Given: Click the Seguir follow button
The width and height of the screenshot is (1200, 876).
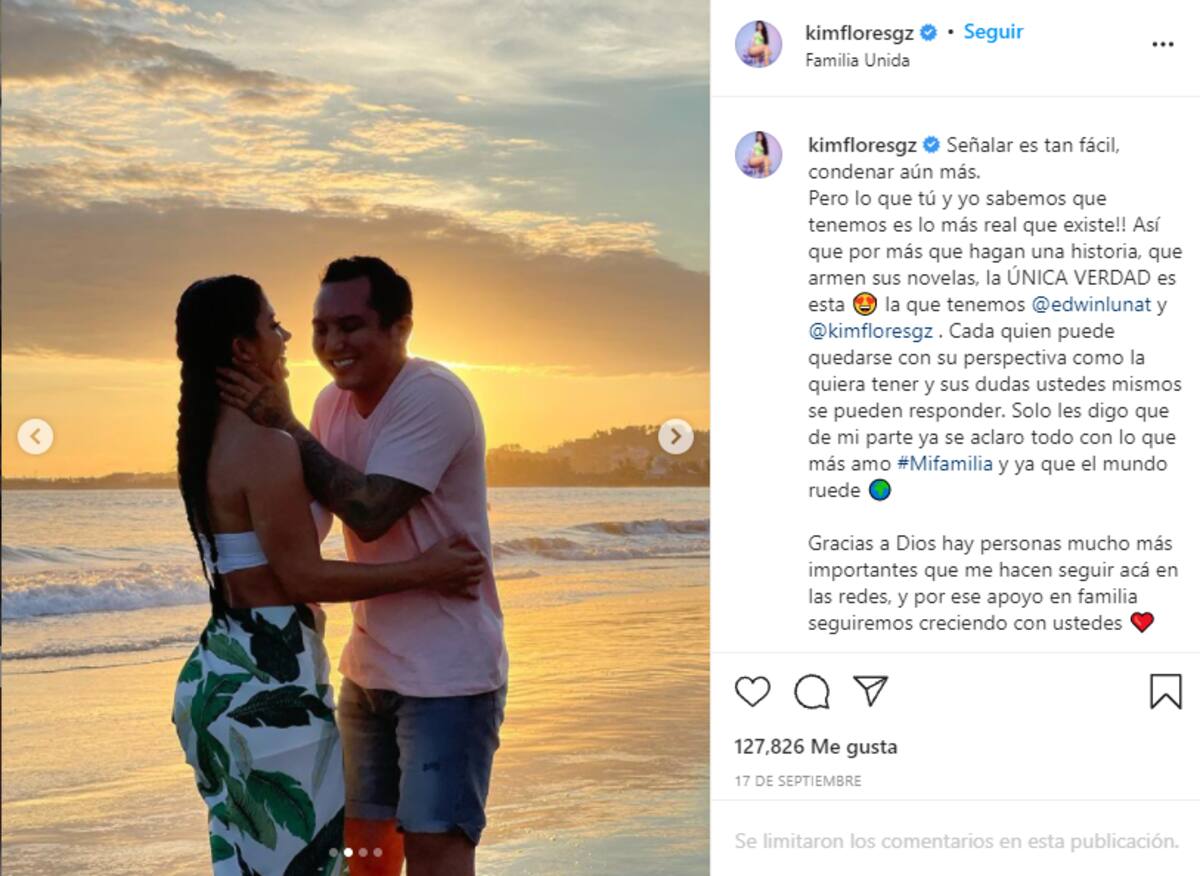Looking at the screenshot, I should 993,32.
